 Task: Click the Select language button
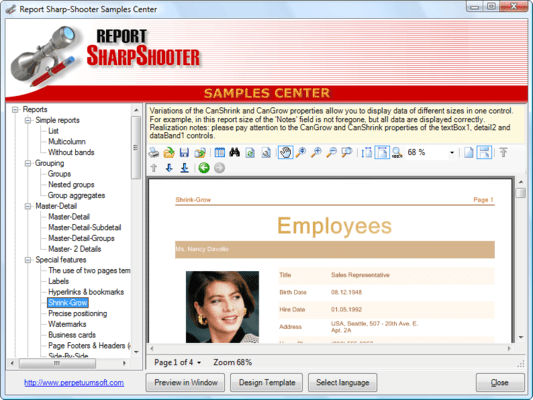click(x=343, y=383)
